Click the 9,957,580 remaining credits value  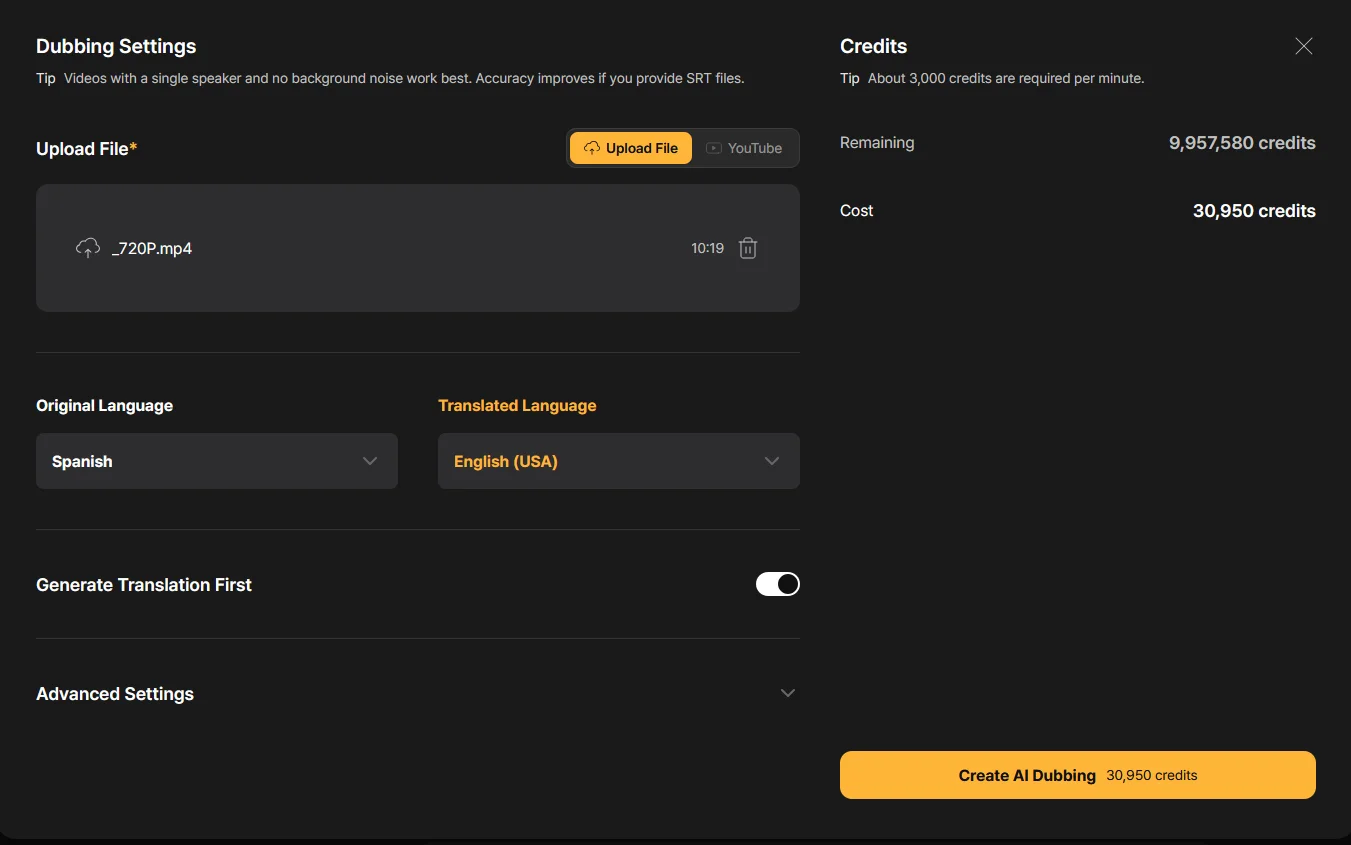(1242, 143)
